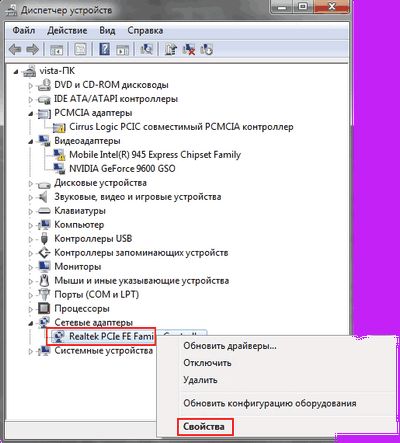Click the Back arrow toolbar icon
This screenshot has height=443, width=400.
pos(15,50)
